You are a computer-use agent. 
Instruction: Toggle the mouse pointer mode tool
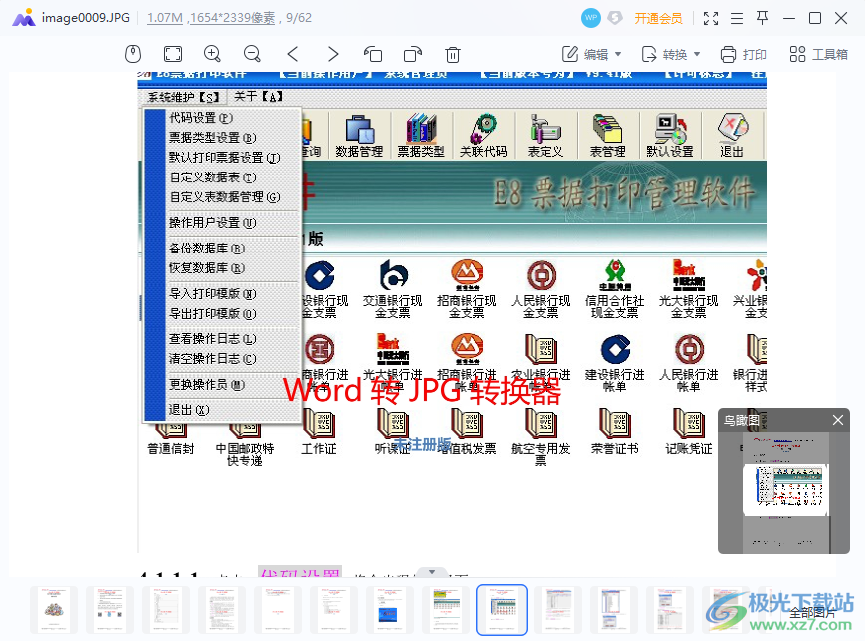pos(133,54)
